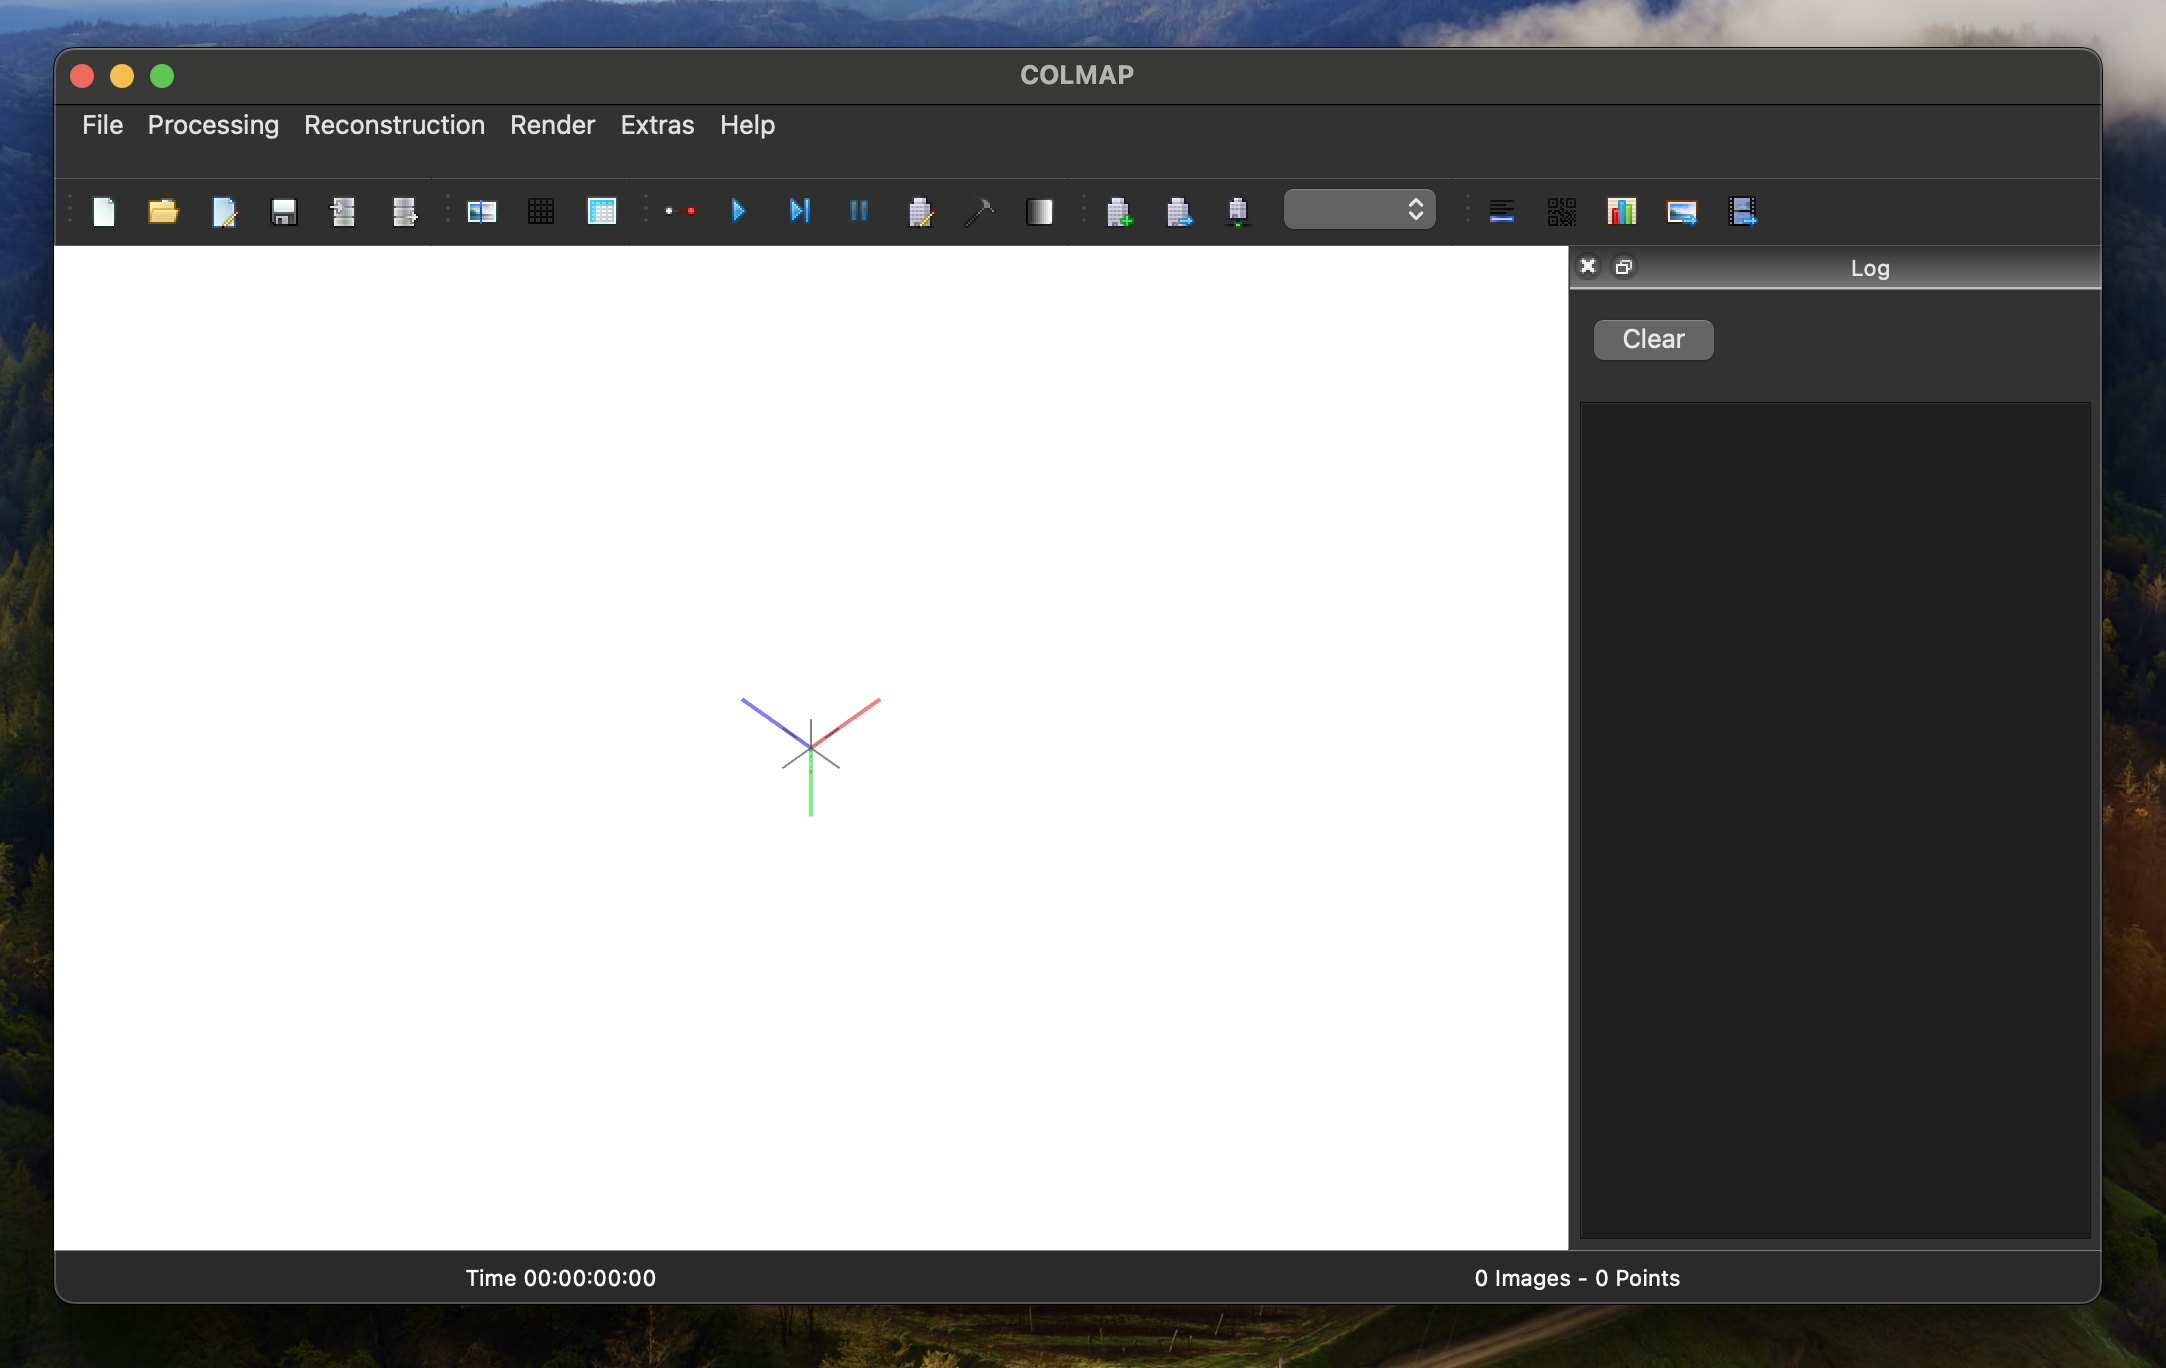Image resolution: width=2166 pixels, height=1368 pixels.
Task: Click the New project icon
Action: coord(104,211)
